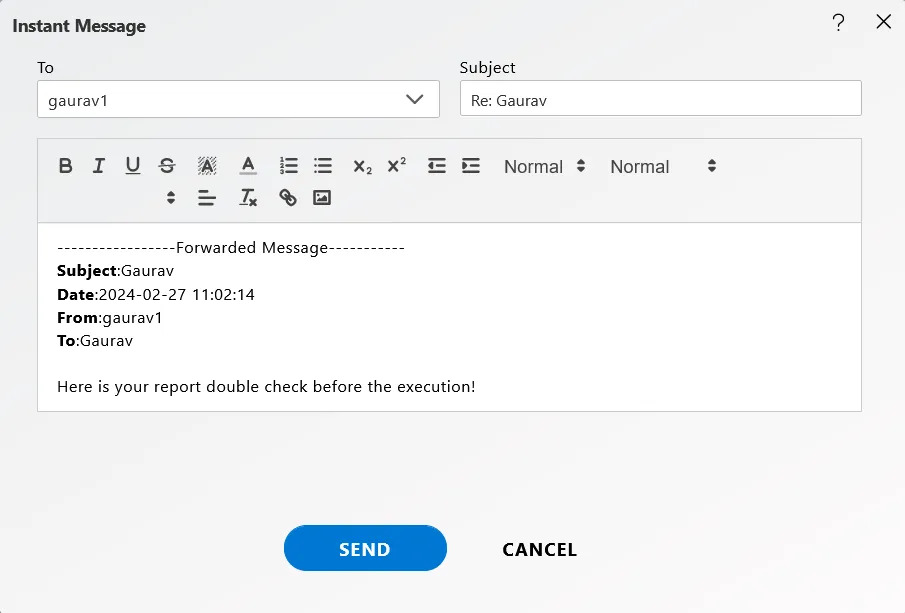This screenshot has width=905, height=613.
Task: Toggle underline formatting
Action: coord(133,166)
